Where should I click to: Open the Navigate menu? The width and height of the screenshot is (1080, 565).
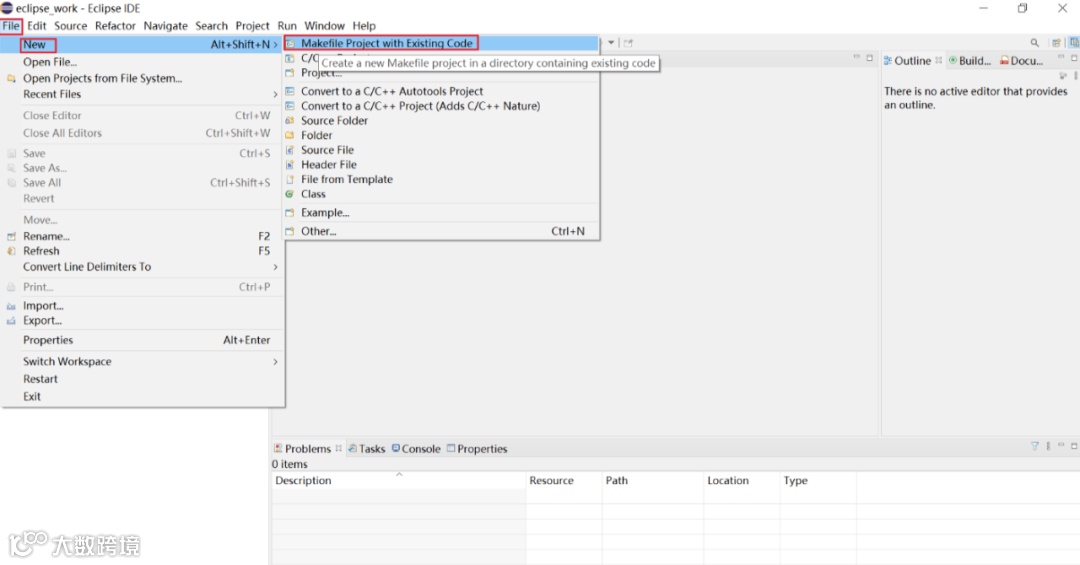click(x=165, y=26)
